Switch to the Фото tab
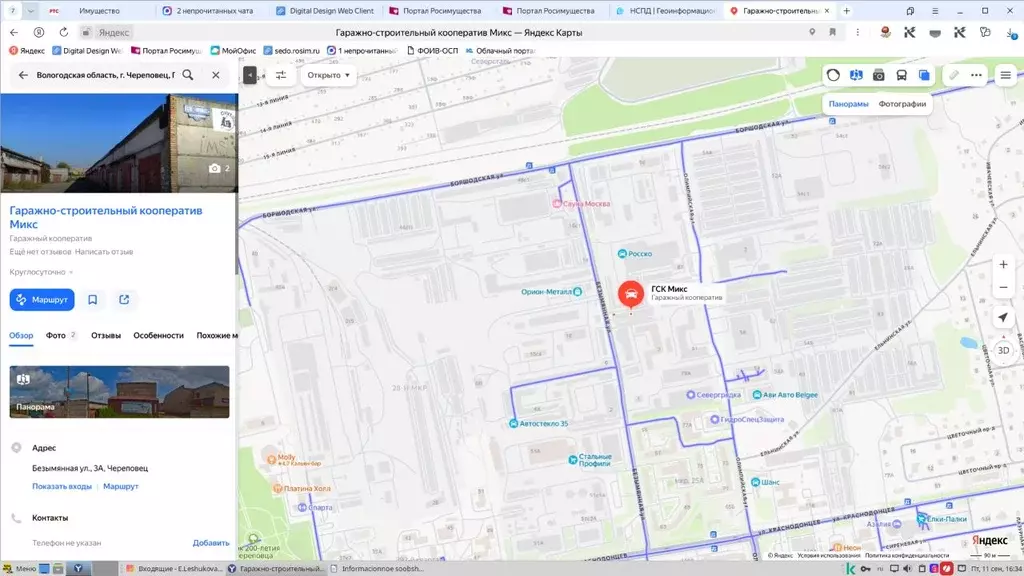This screenshot has height=576, width=1024. (60, 335)
